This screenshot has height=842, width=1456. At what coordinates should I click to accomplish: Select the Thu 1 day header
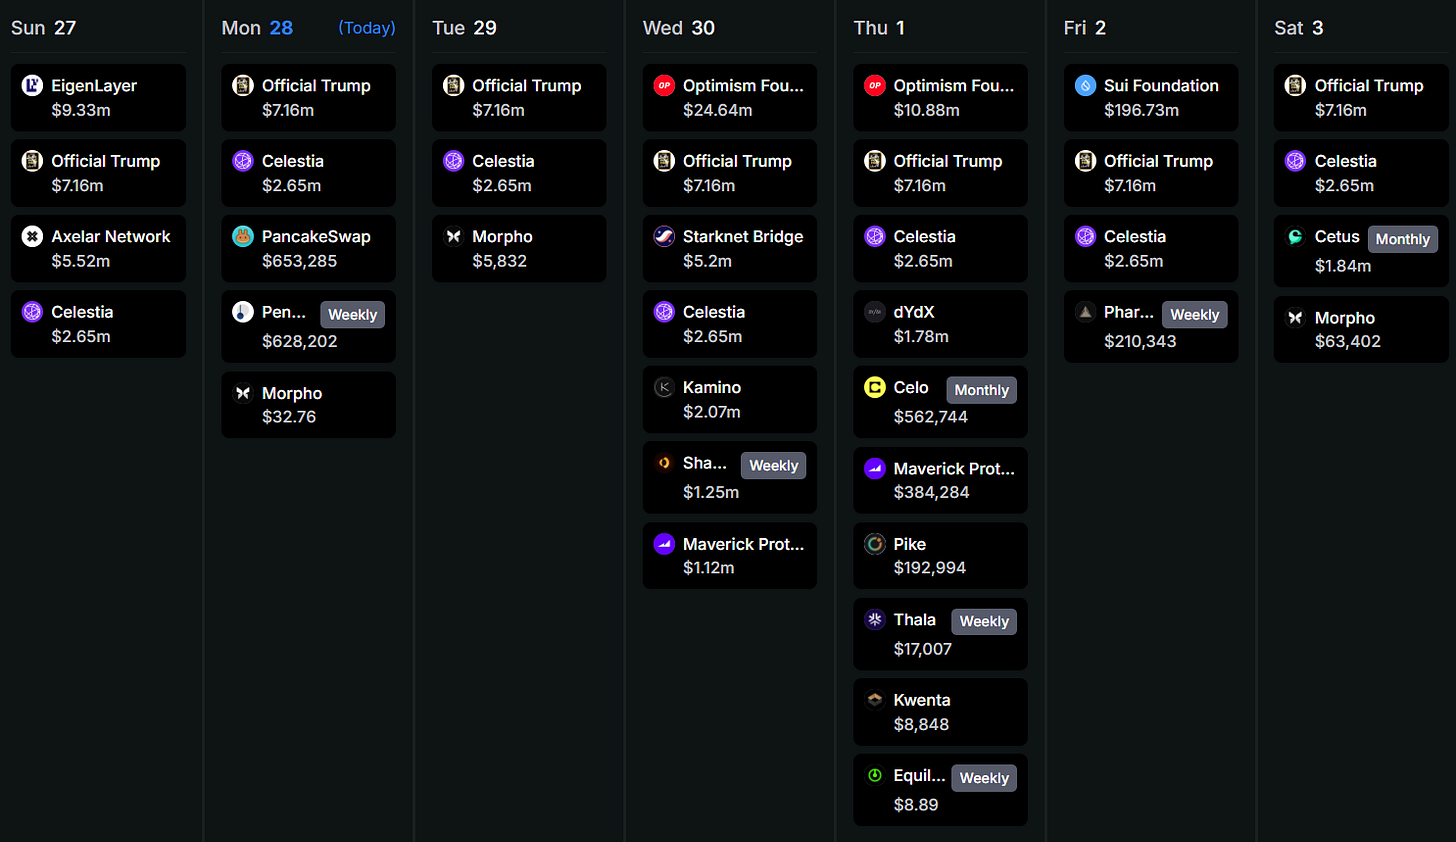pos(879,28)
